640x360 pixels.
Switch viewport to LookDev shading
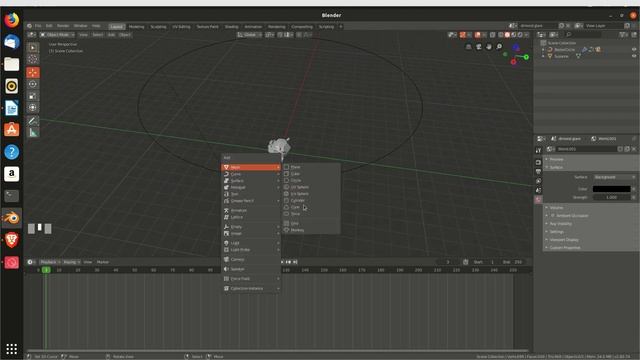click(513, 35)
